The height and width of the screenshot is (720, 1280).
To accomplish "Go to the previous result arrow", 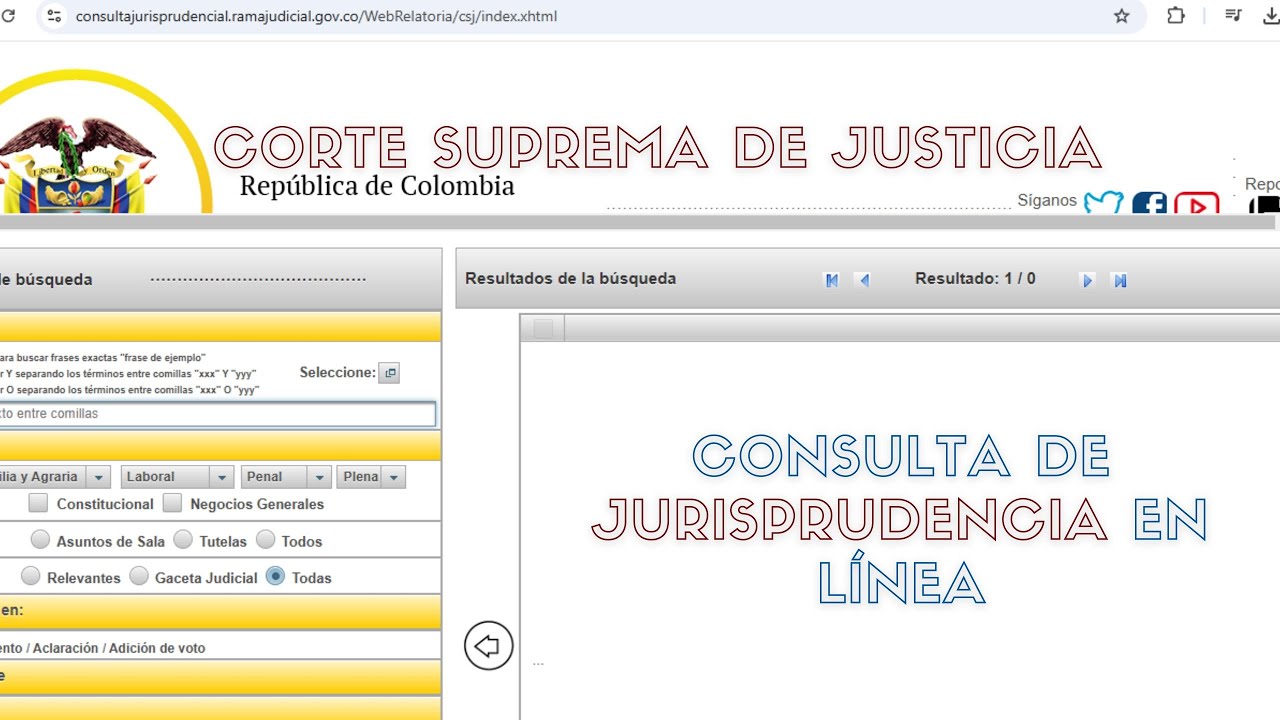I will click(x=864, y=280).
